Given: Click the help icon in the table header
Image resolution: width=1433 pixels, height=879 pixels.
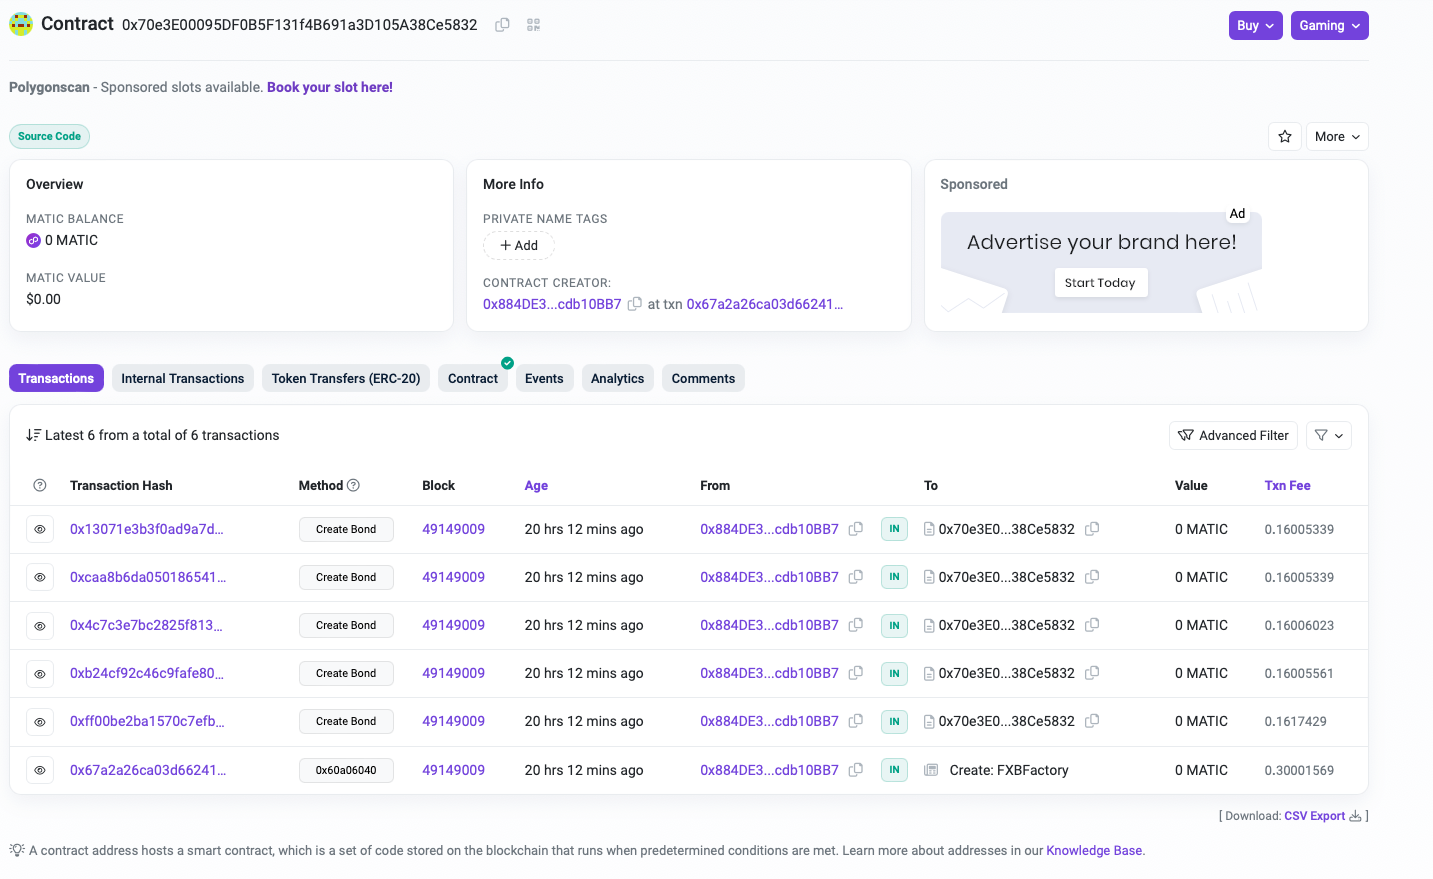Looking at the screenshot, I should [40, 486].
